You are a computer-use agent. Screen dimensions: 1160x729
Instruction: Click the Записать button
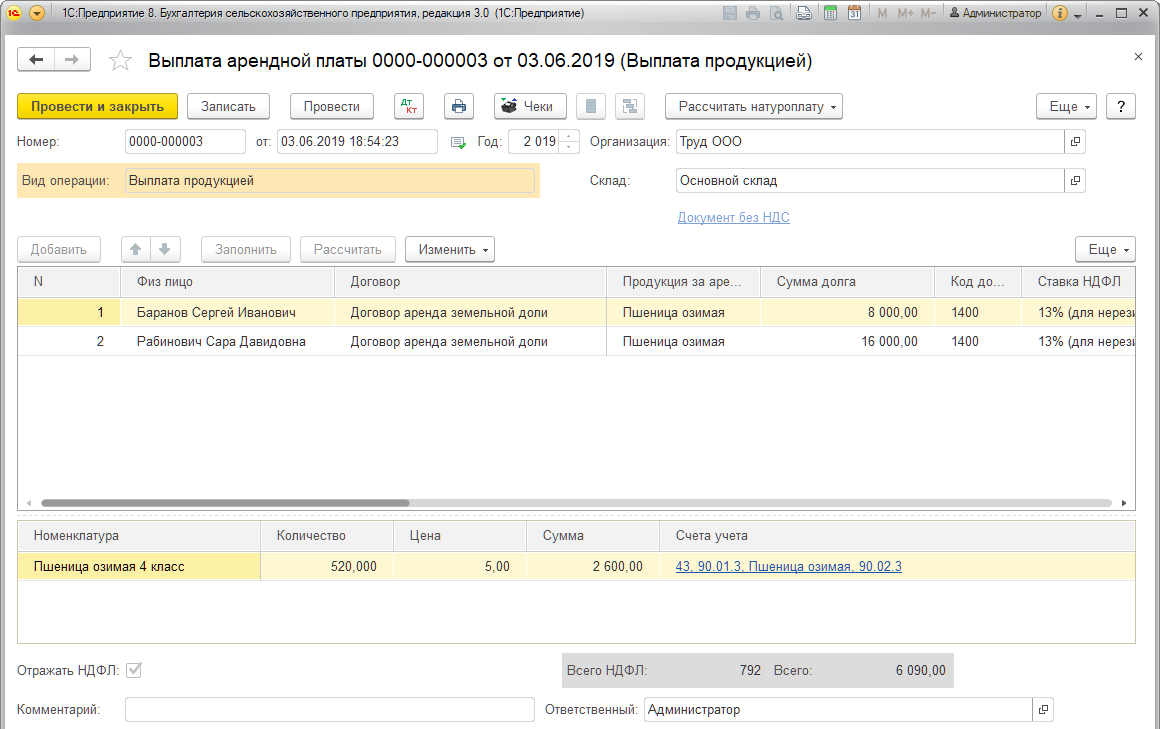pyautogui.click(x=228, y=107)
